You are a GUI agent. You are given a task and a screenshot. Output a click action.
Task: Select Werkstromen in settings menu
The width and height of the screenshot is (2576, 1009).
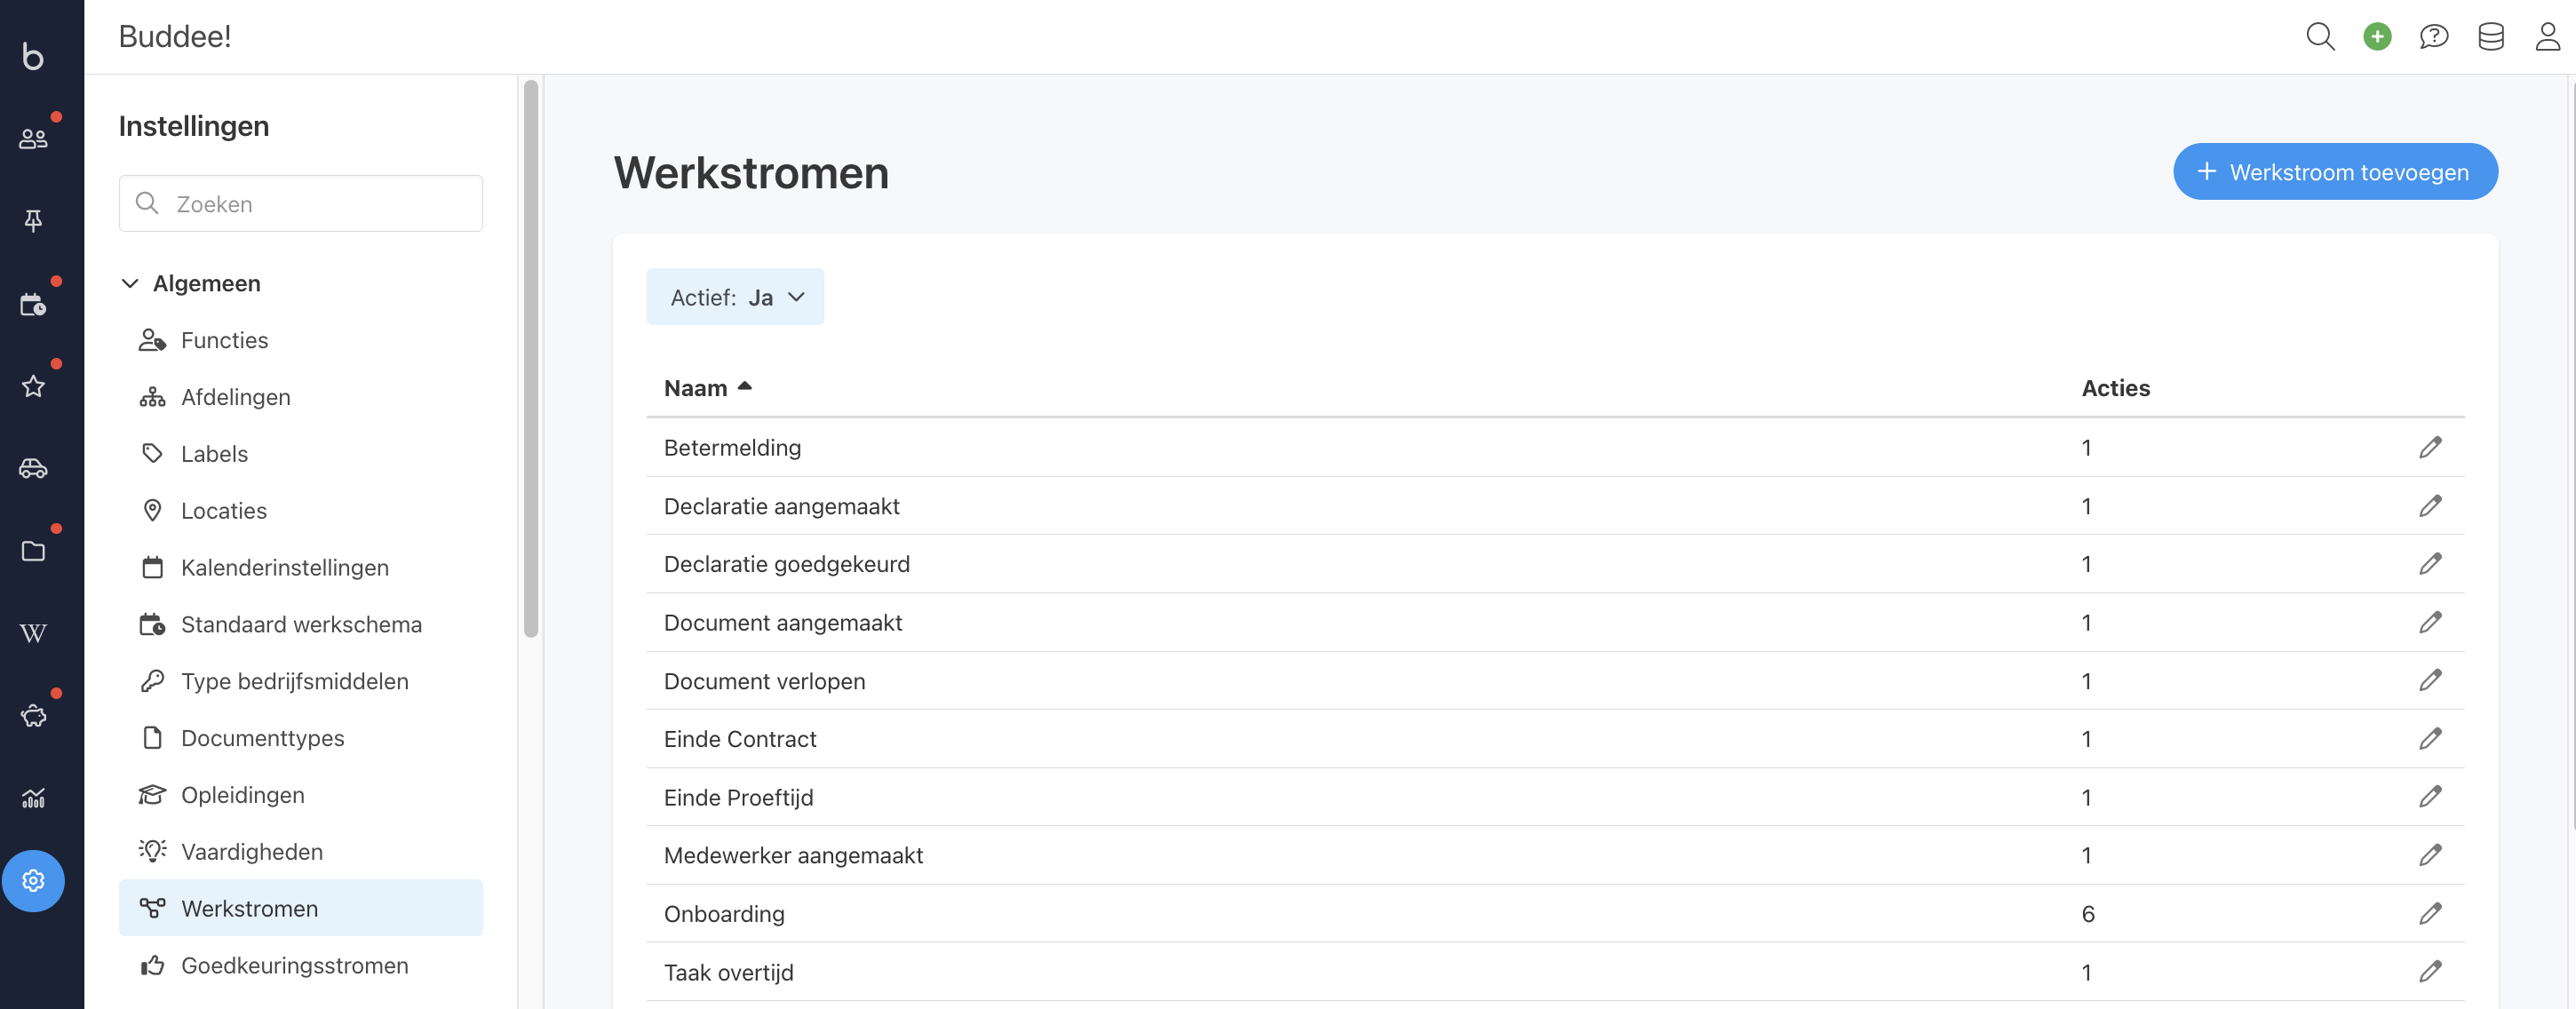point(300,908)
